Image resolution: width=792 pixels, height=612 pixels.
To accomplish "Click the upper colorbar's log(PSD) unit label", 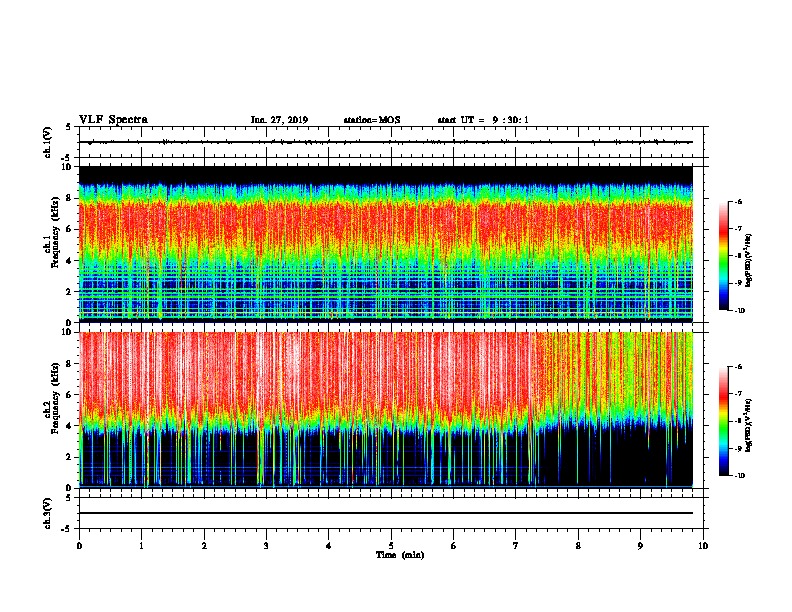I will point(748,260).
